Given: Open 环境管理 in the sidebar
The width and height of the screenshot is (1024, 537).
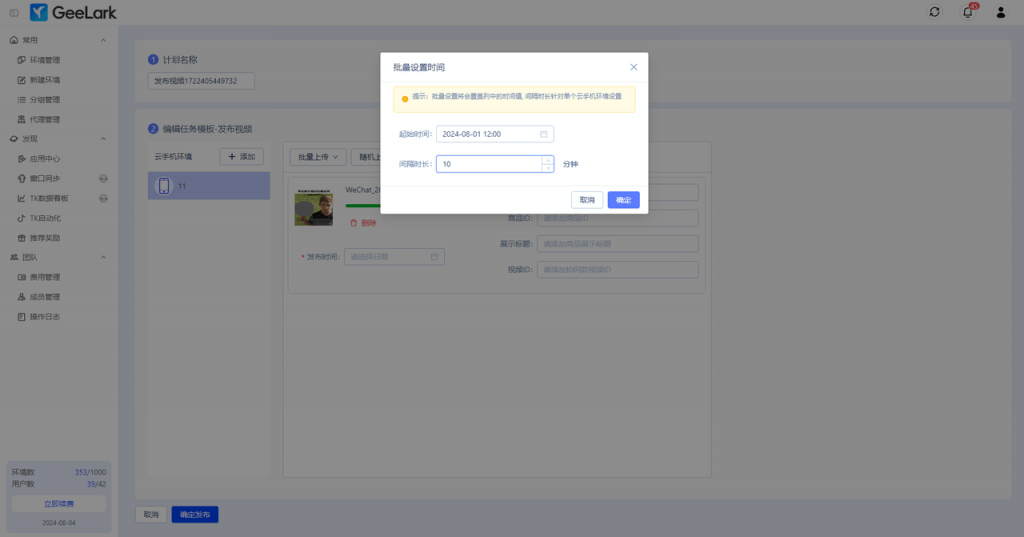Looking at the screenshot, I should (x=45, y=60).
